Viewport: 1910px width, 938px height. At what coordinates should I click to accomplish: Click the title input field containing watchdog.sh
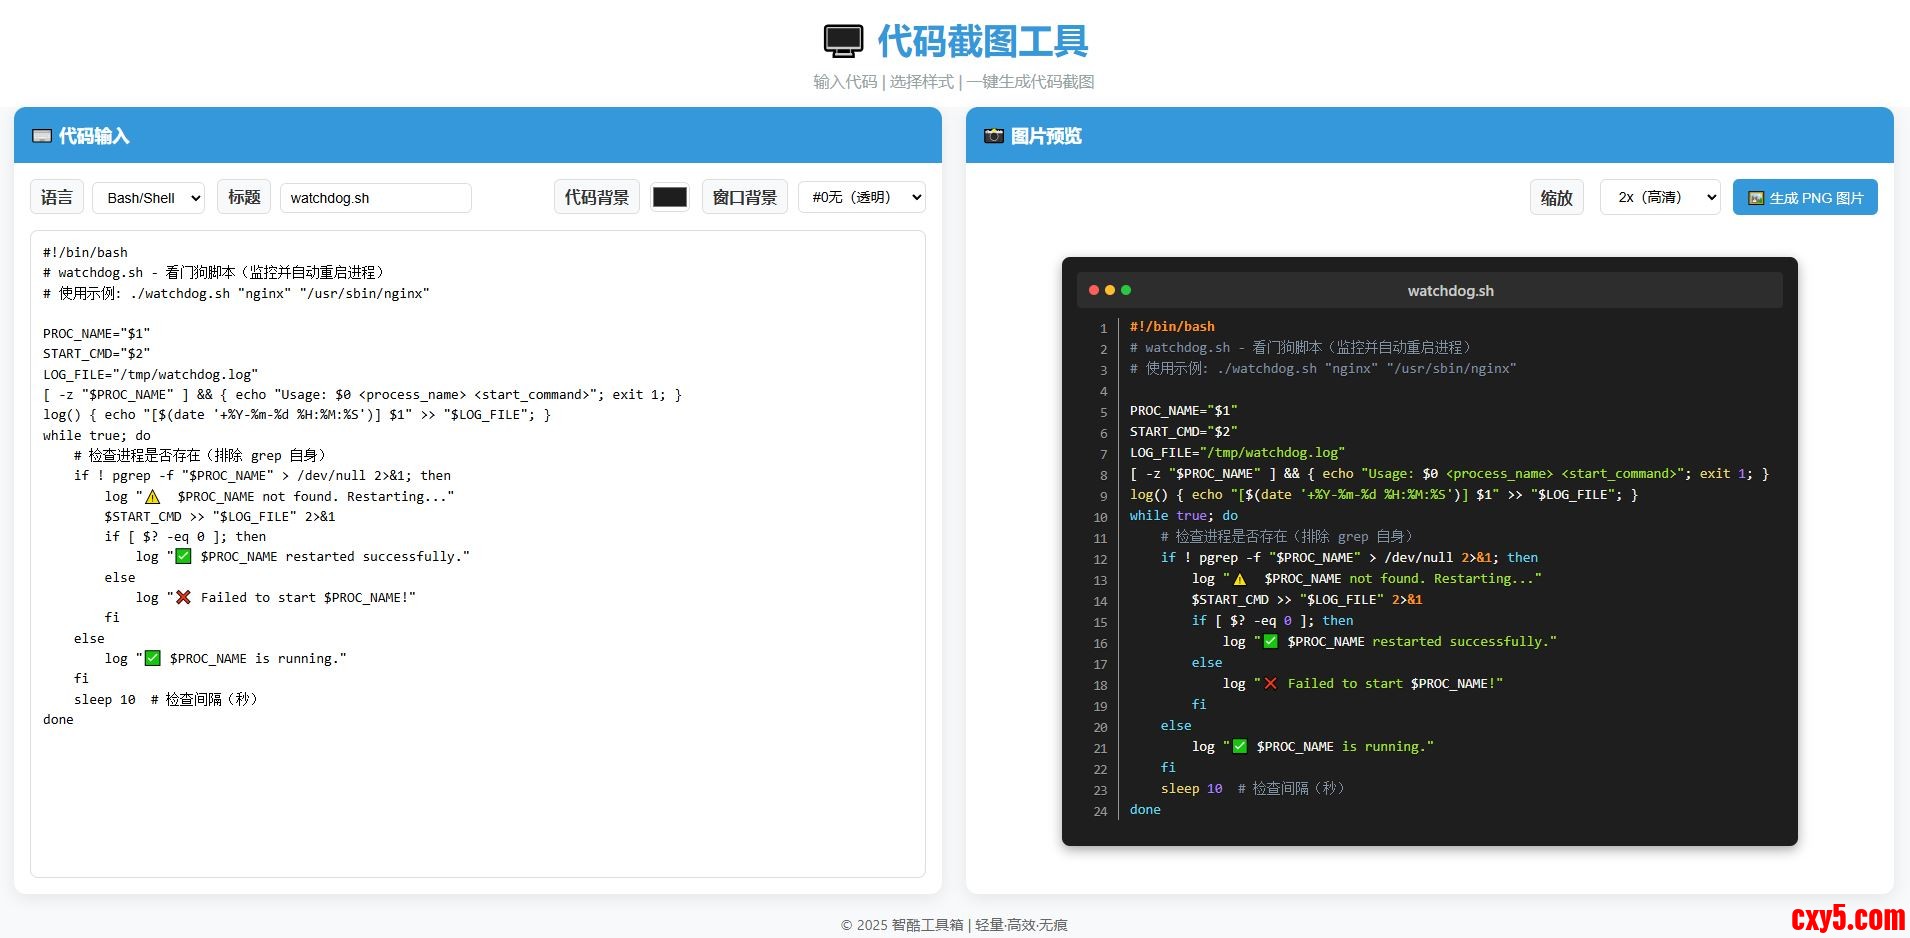click(375, 198)
